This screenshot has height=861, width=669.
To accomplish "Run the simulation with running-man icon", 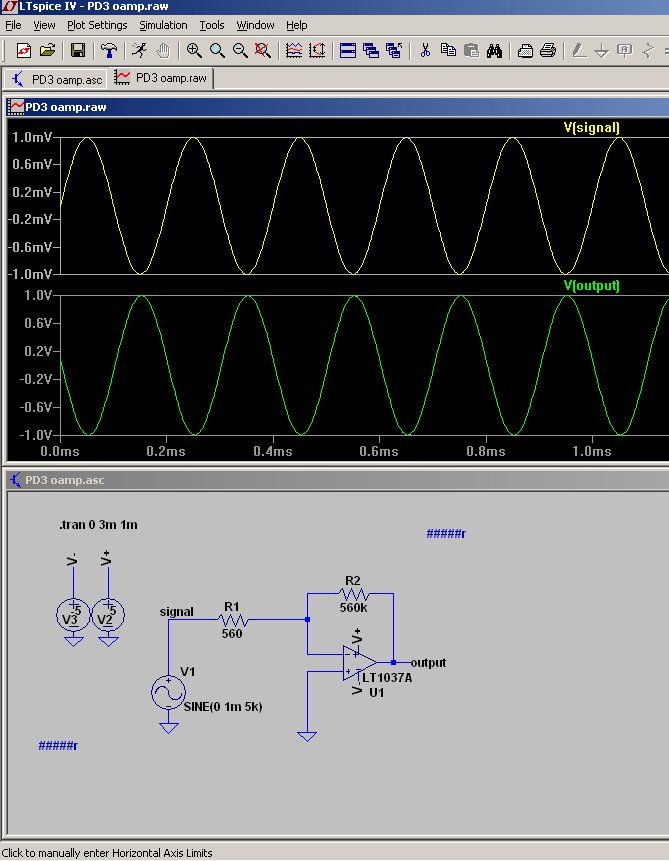I will point(140,51).
